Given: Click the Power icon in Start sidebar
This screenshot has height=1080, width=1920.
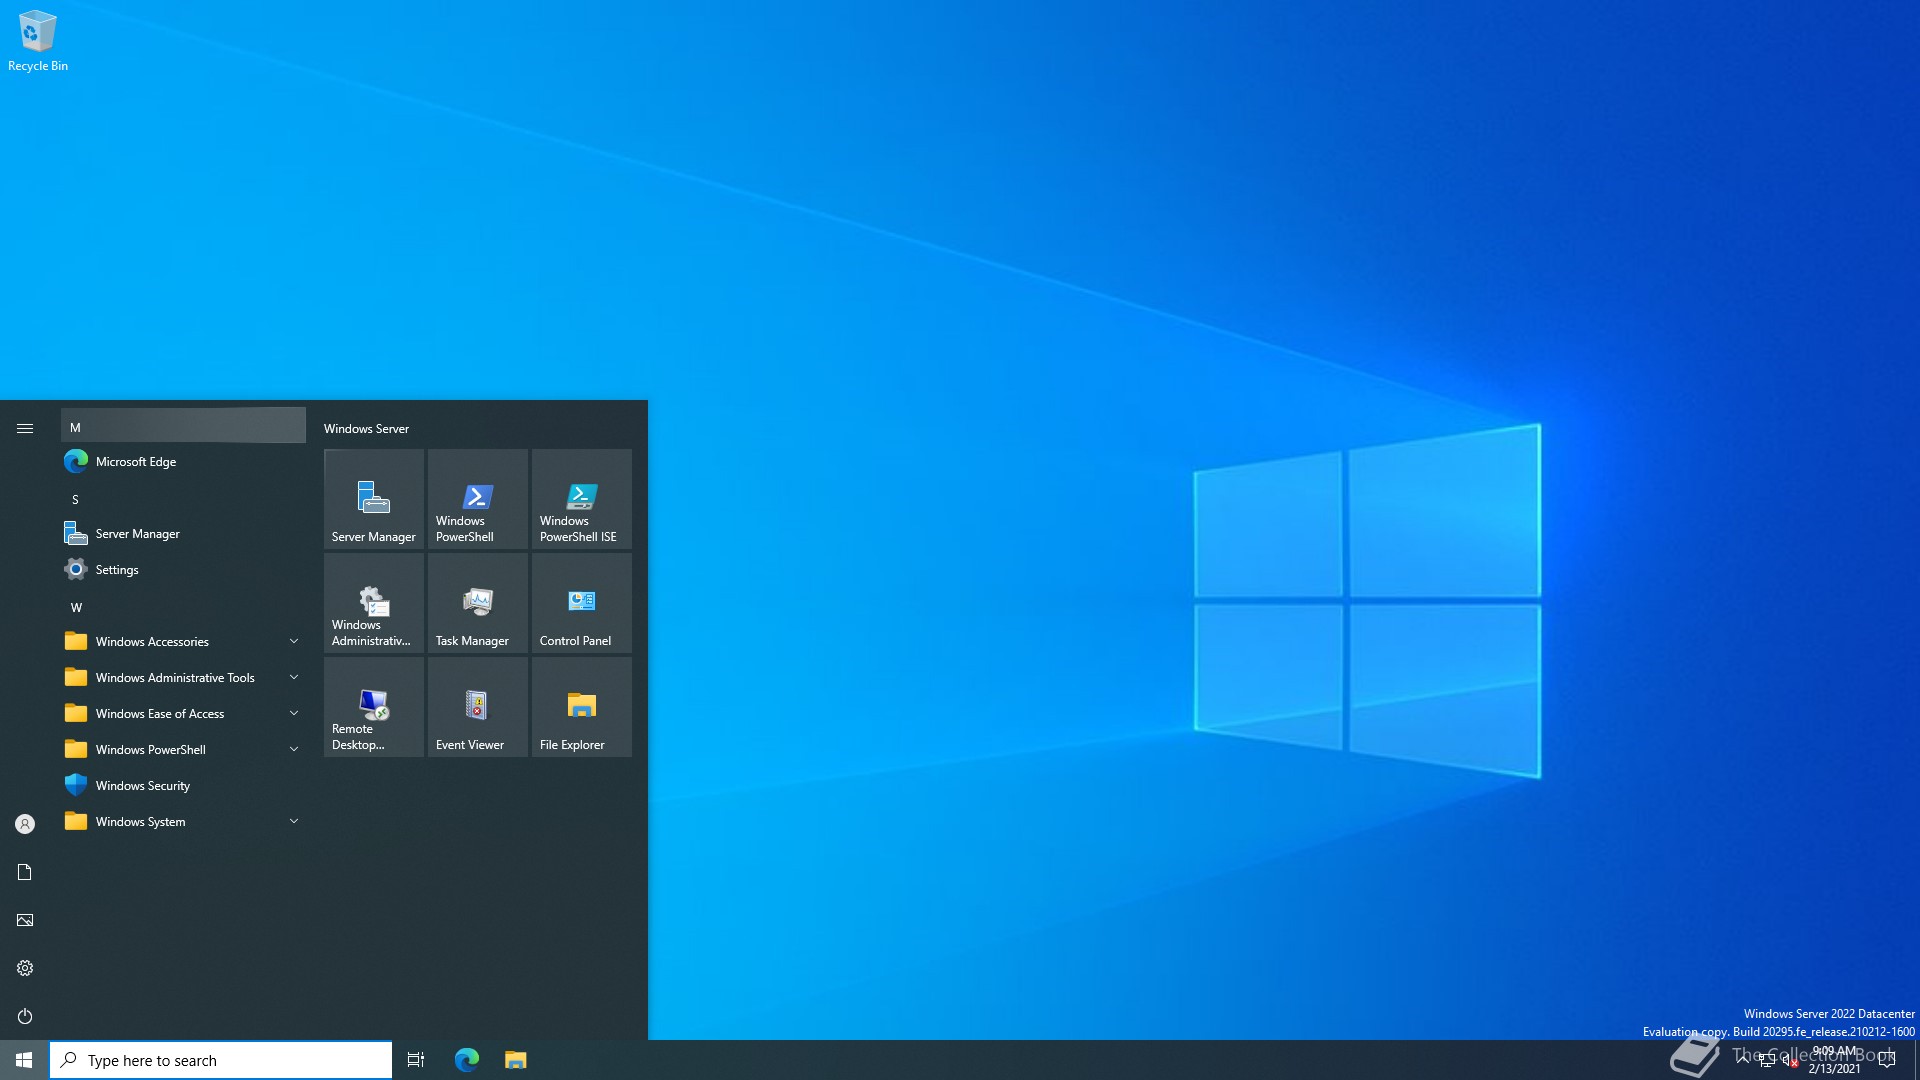Looking at the screenshot, I should [x=25, y=1016].
